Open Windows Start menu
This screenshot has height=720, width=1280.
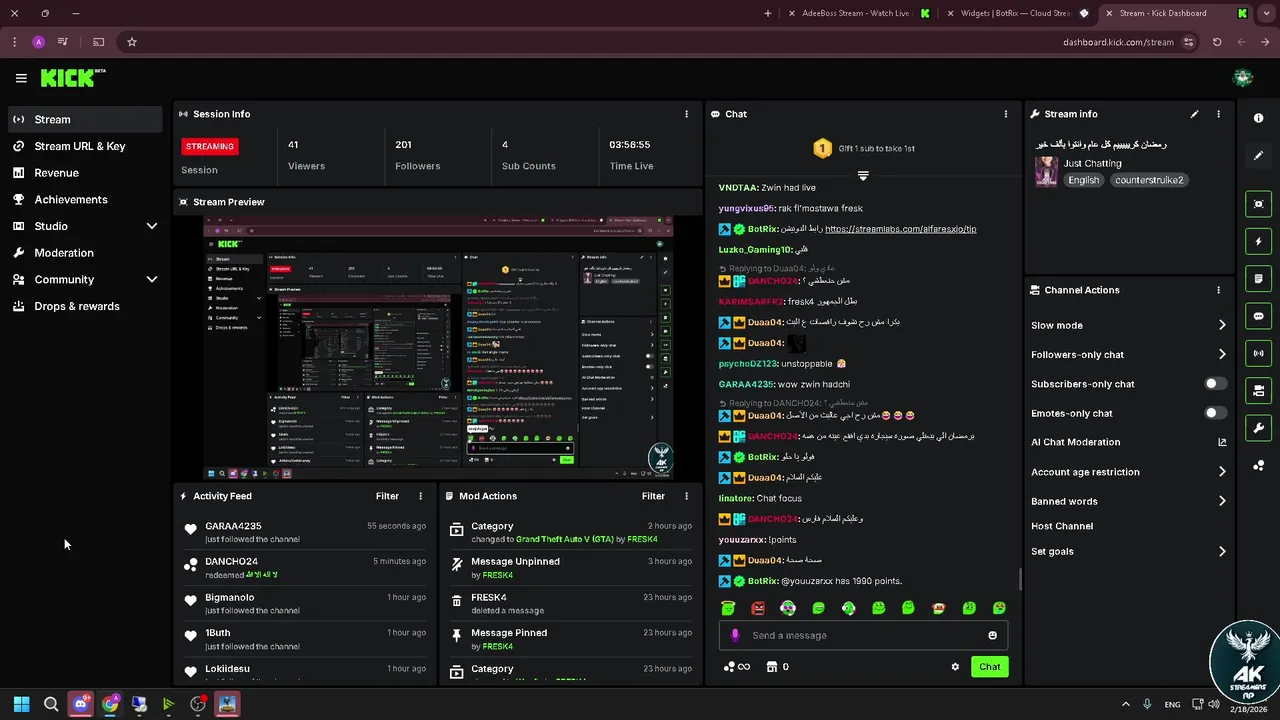[21, 704]
